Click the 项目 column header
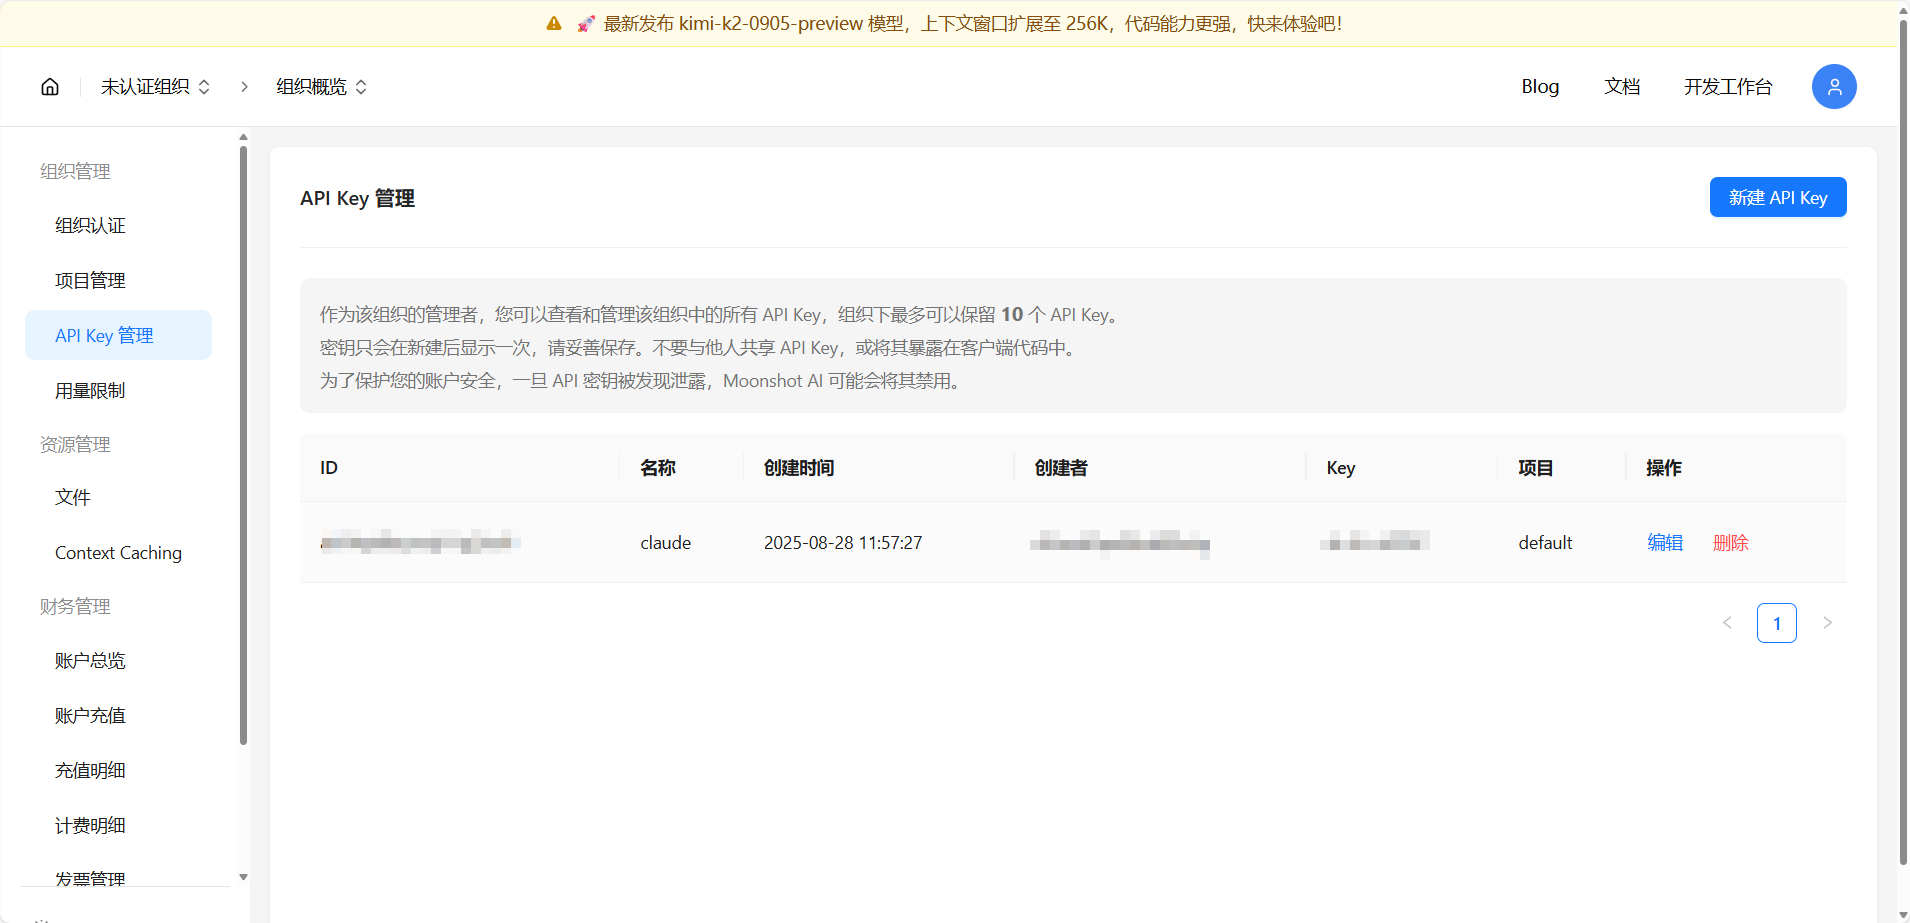 (x=1536, y=468)
